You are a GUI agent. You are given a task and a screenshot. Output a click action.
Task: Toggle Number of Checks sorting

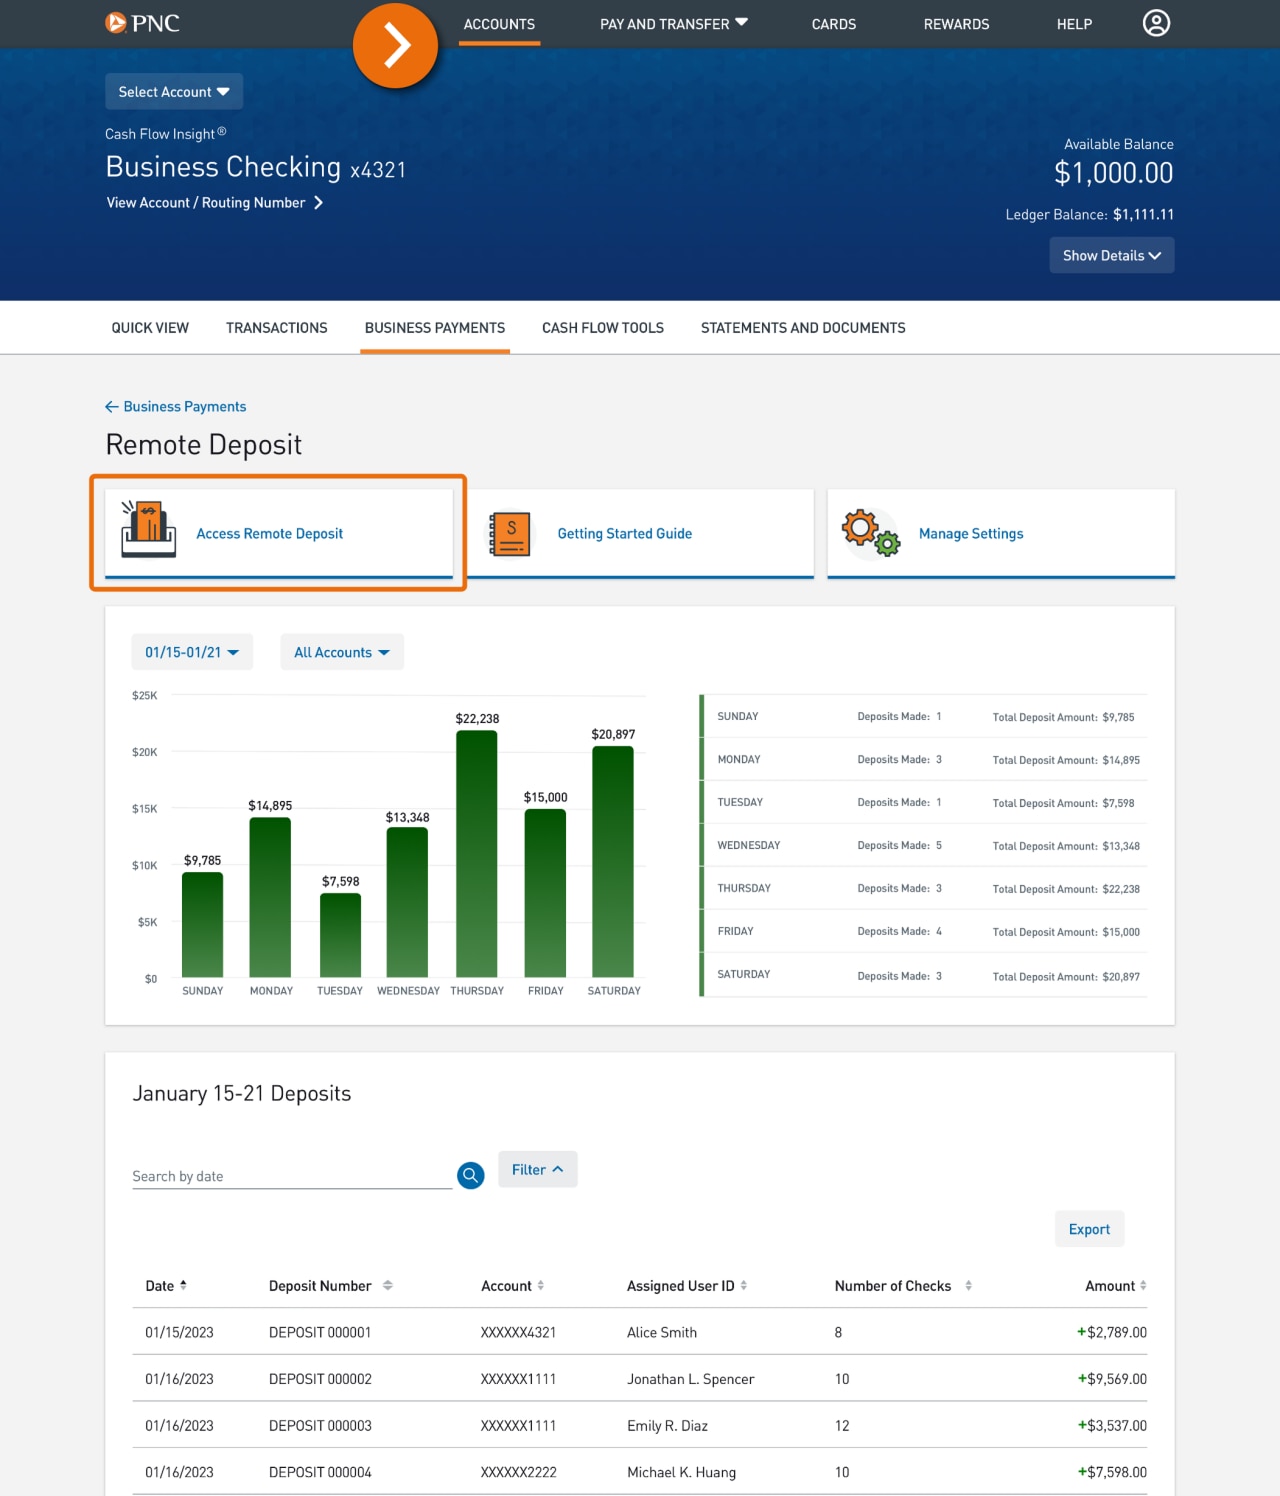coord(968,1285)
